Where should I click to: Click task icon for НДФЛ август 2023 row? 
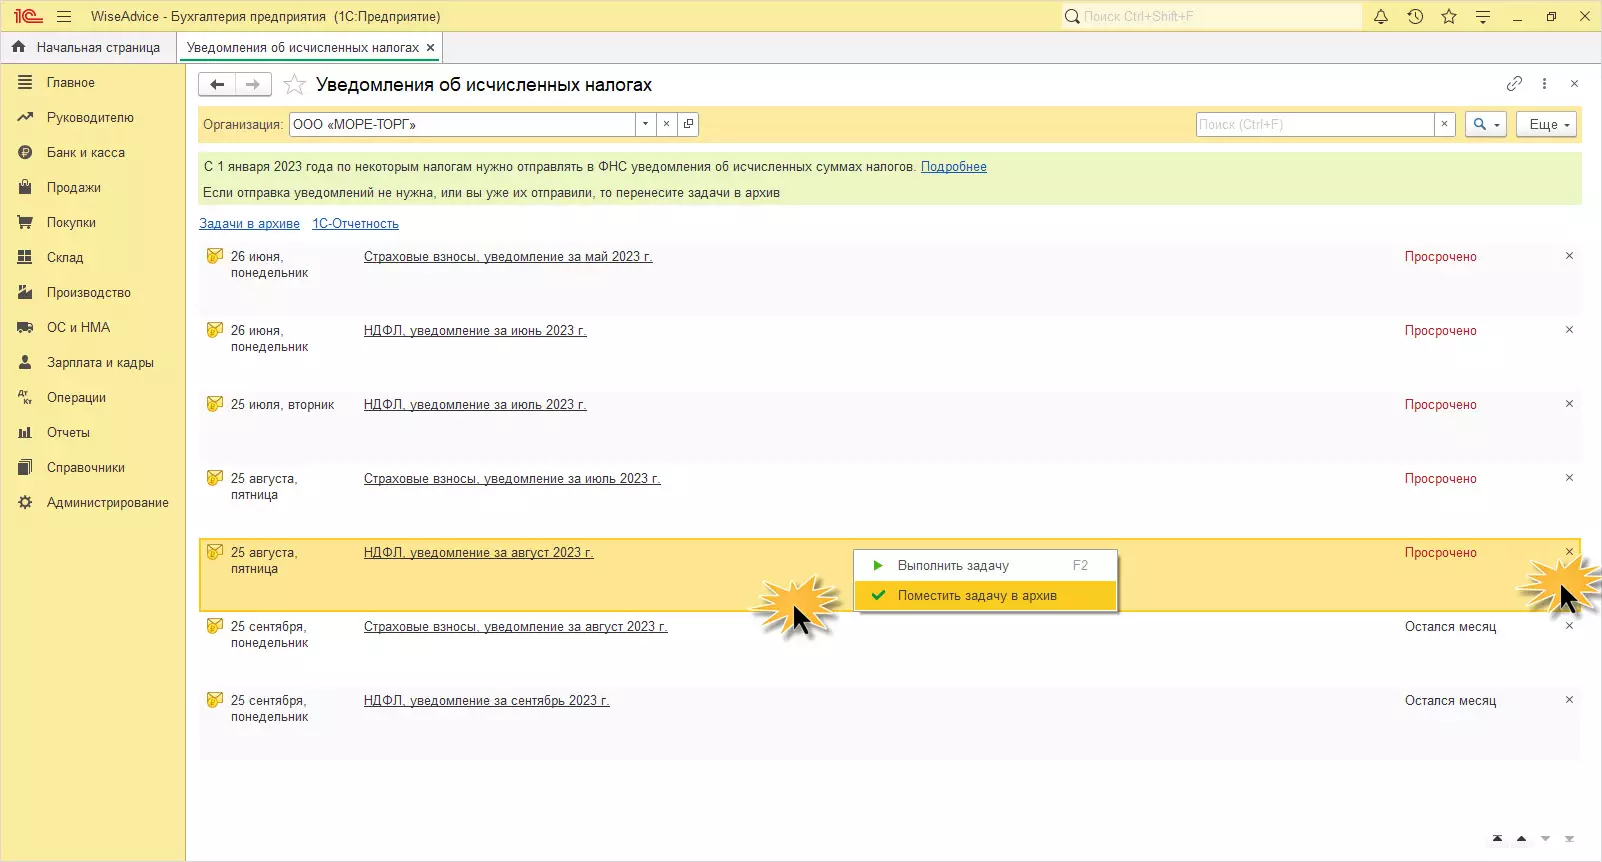click(215, 552)
